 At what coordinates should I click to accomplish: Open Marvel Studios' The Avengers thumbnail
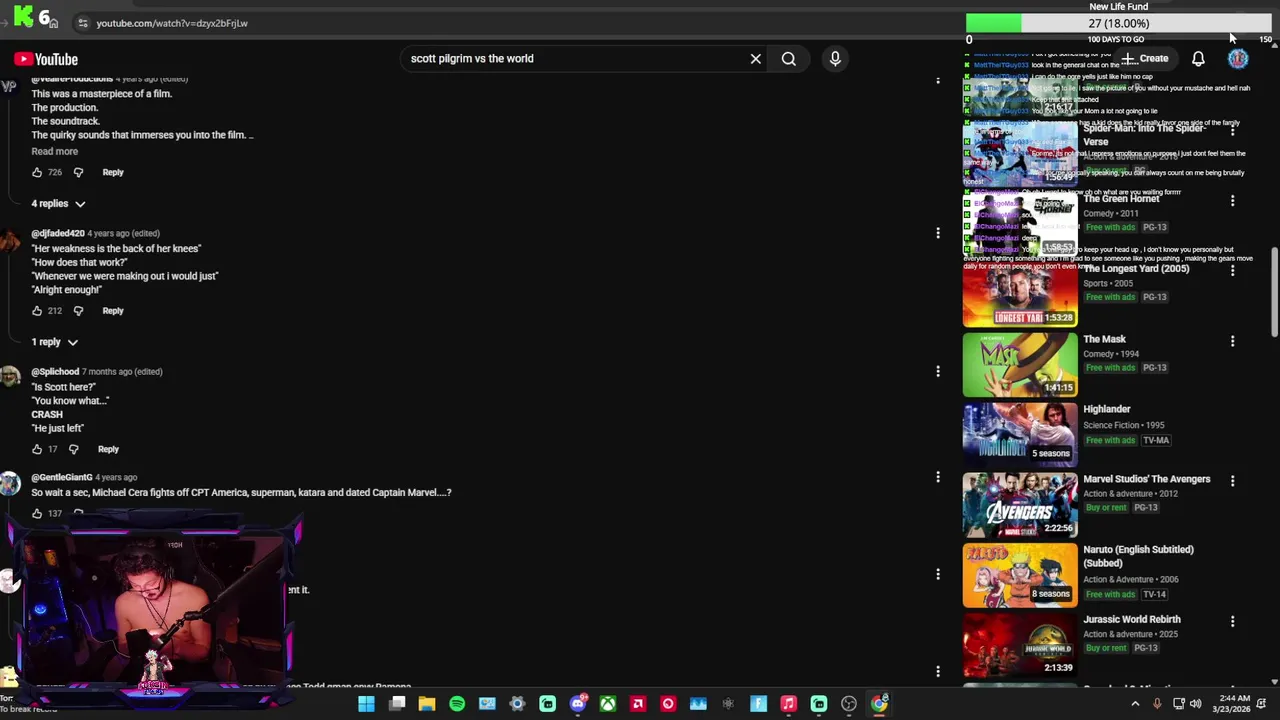pyautogui.click(x=1020, y=505)
